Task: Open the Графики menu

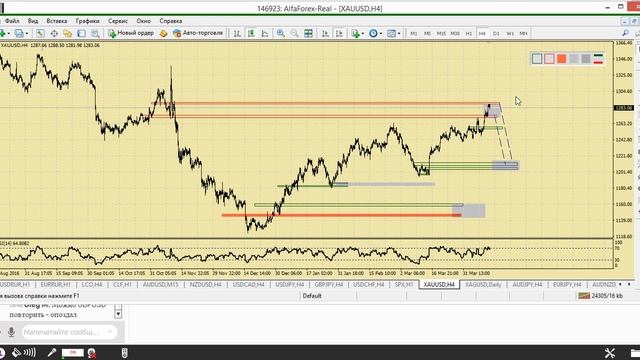Action: (x=87, y=21)
